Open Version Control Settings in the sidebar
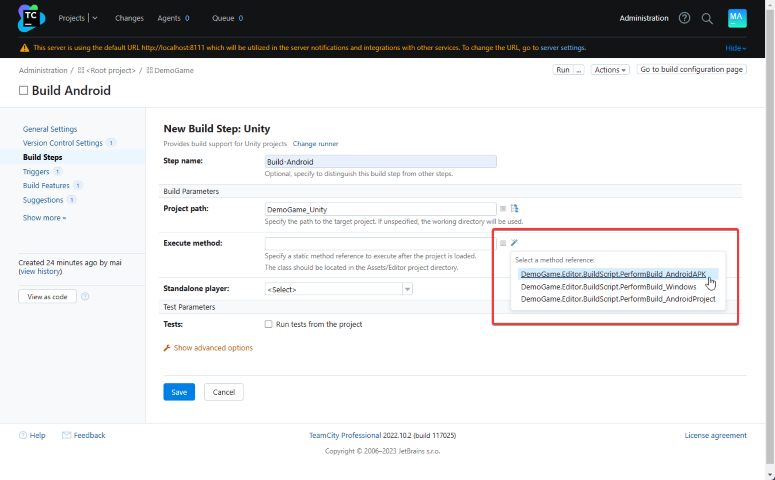The height and width of the screenshot is (480, 775). coord(62,143)
